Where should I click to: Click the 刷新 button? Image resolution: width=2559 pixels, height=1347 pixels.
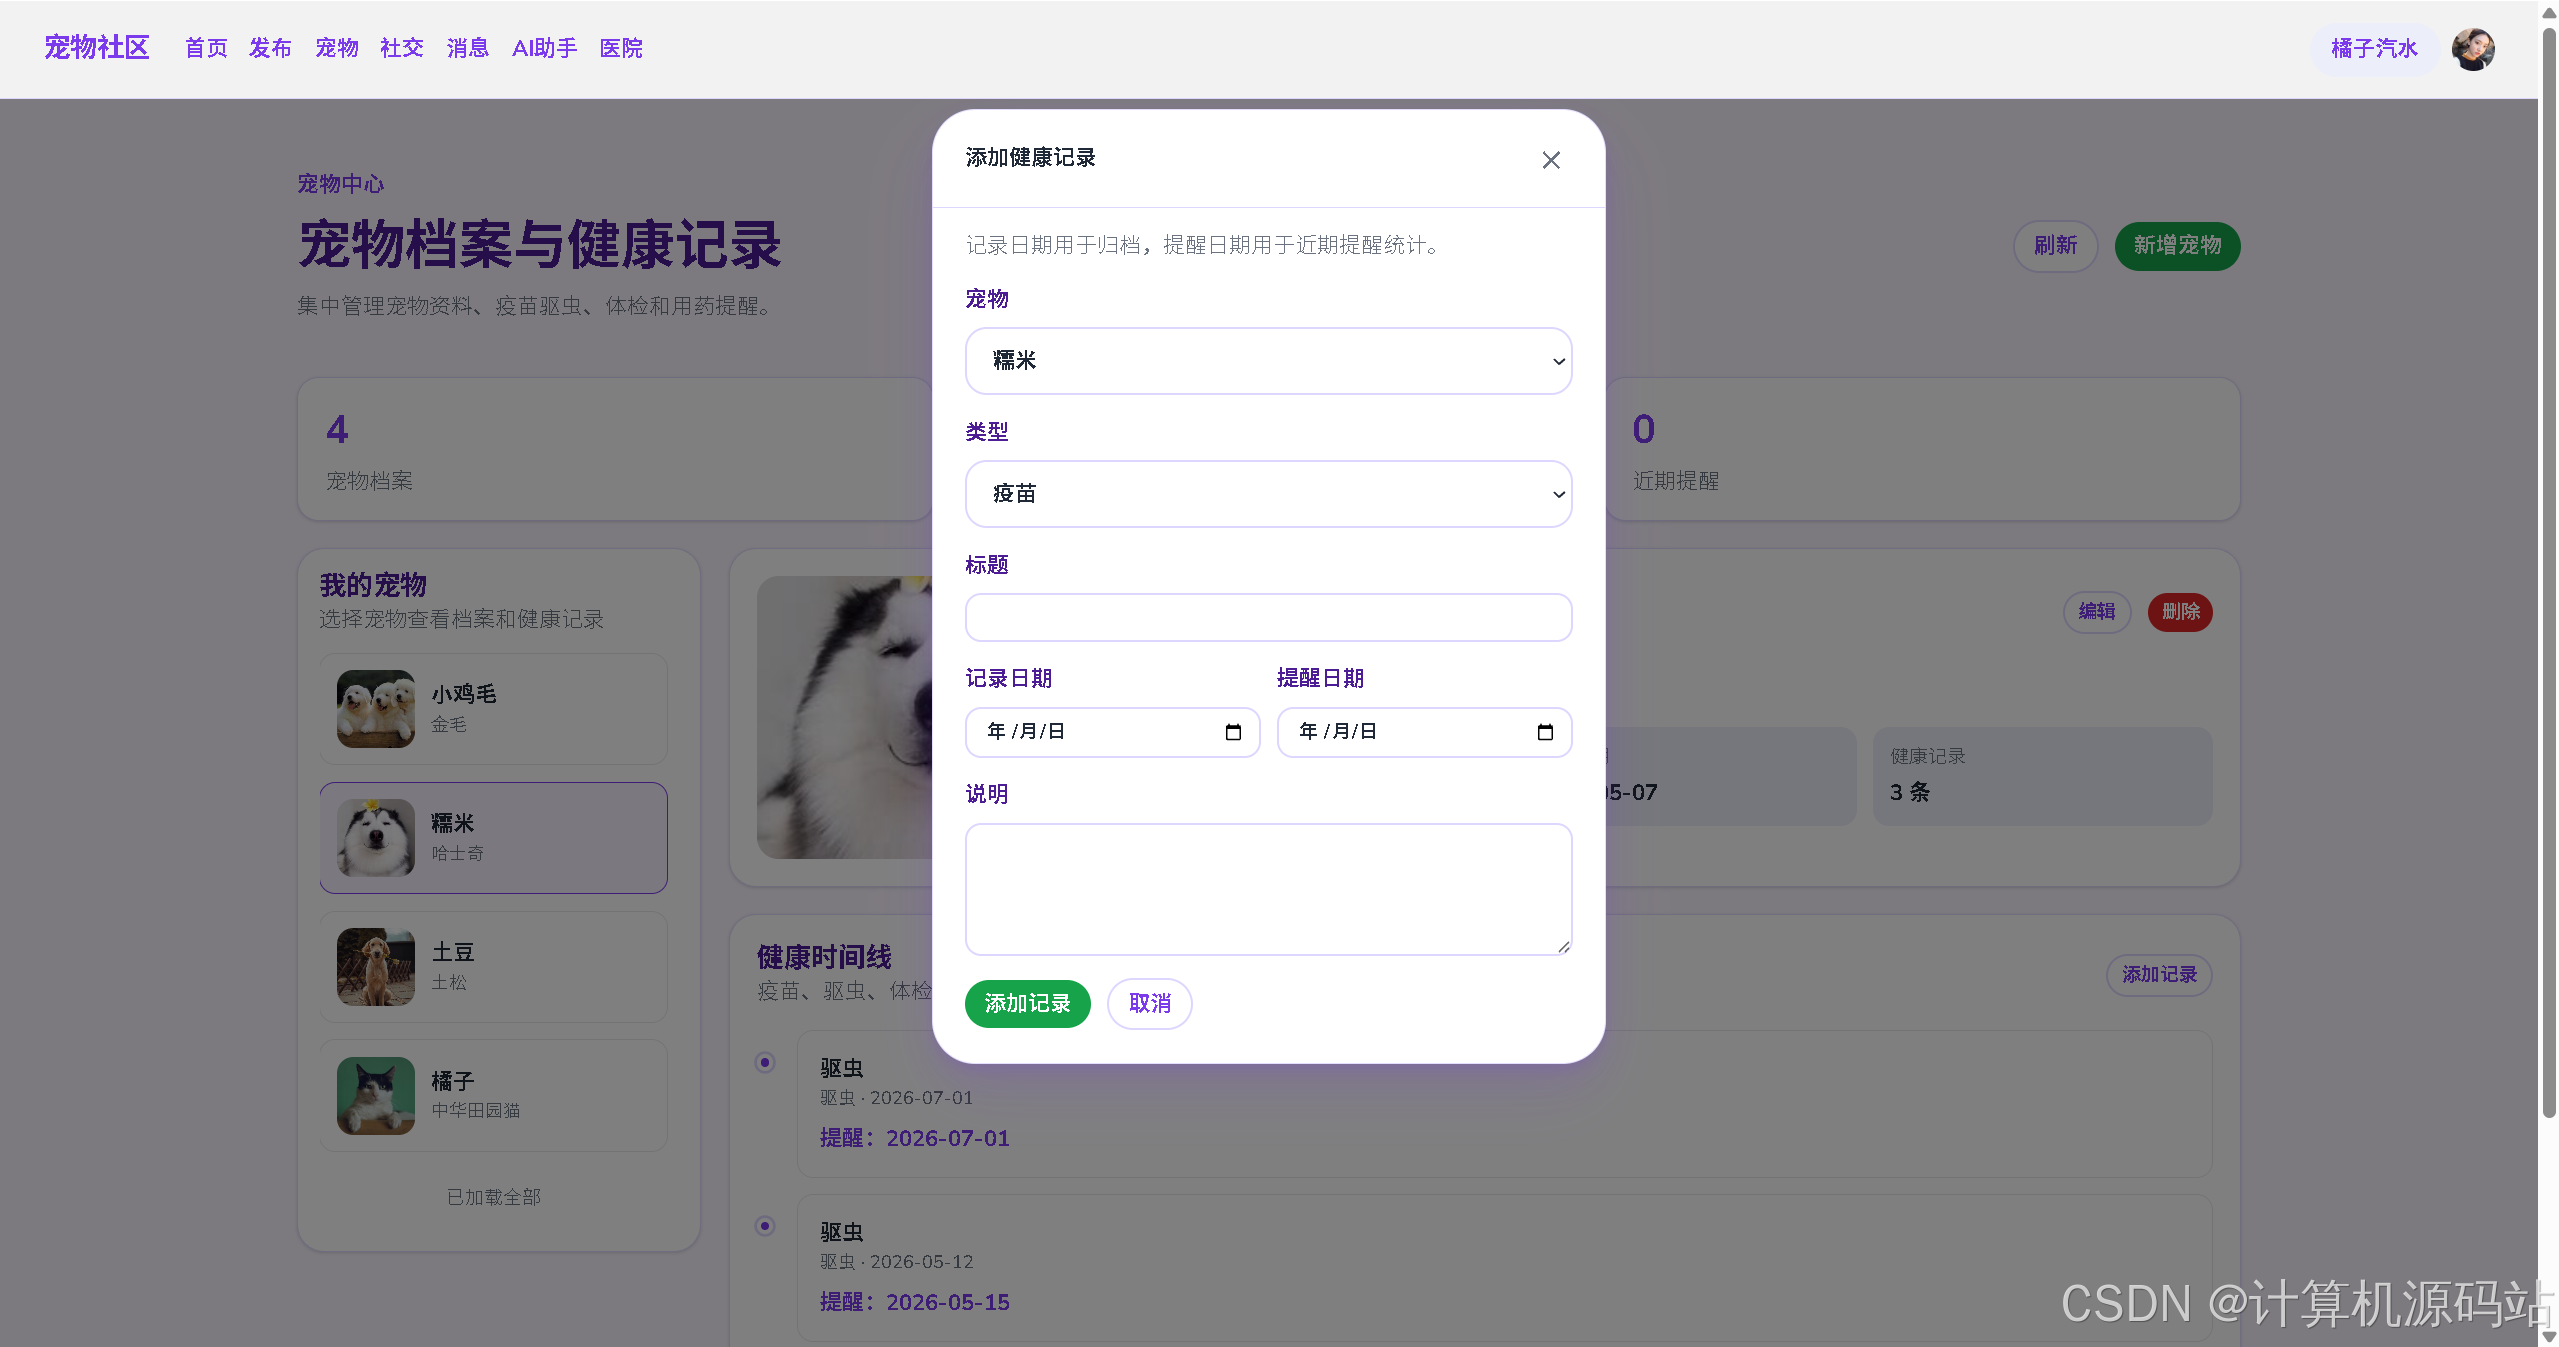(x=2055, y=246)
